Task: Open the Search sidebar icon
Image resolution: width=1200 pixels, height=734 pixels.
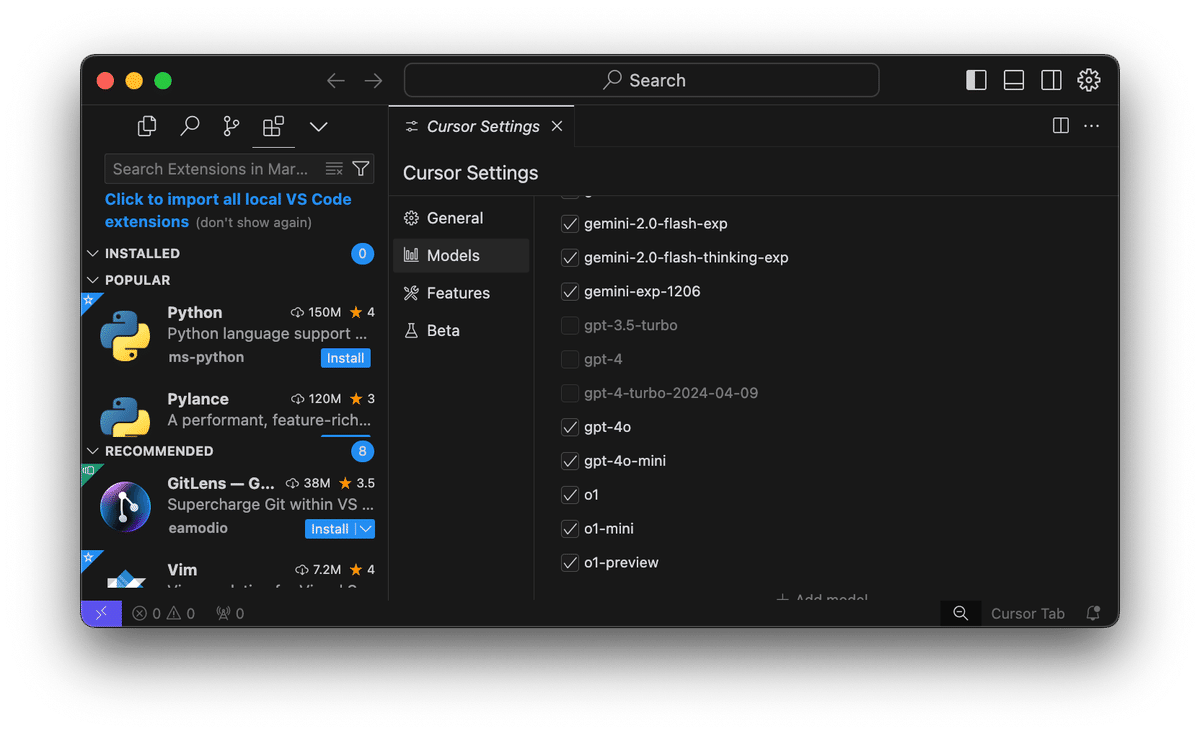Action: pos(189,126)
